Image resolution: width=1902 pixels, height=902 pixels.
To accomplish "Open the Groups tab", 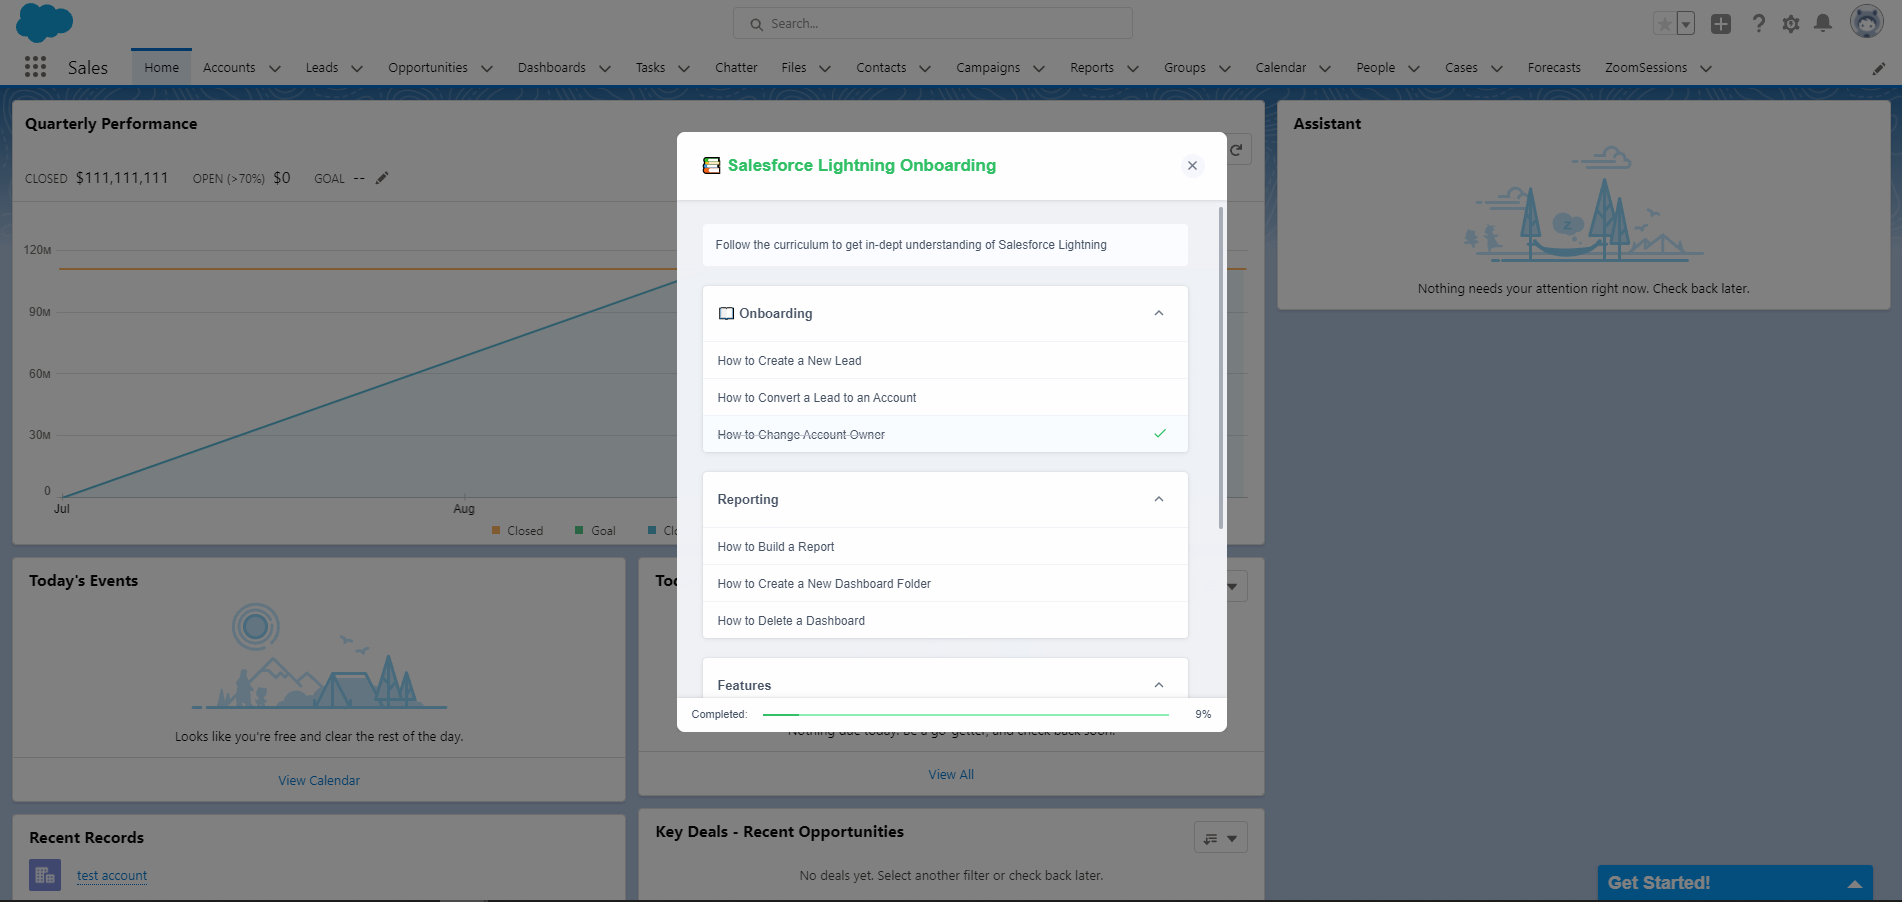I will point(1185,68).
